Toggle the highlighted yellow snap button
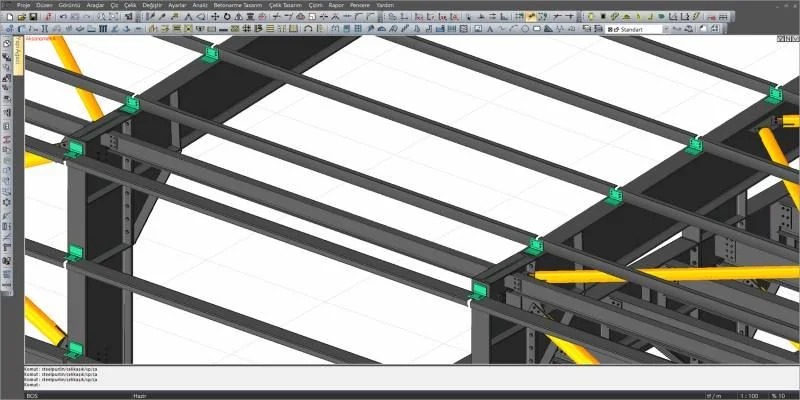800x400 pixels. [x=531, y=17]
